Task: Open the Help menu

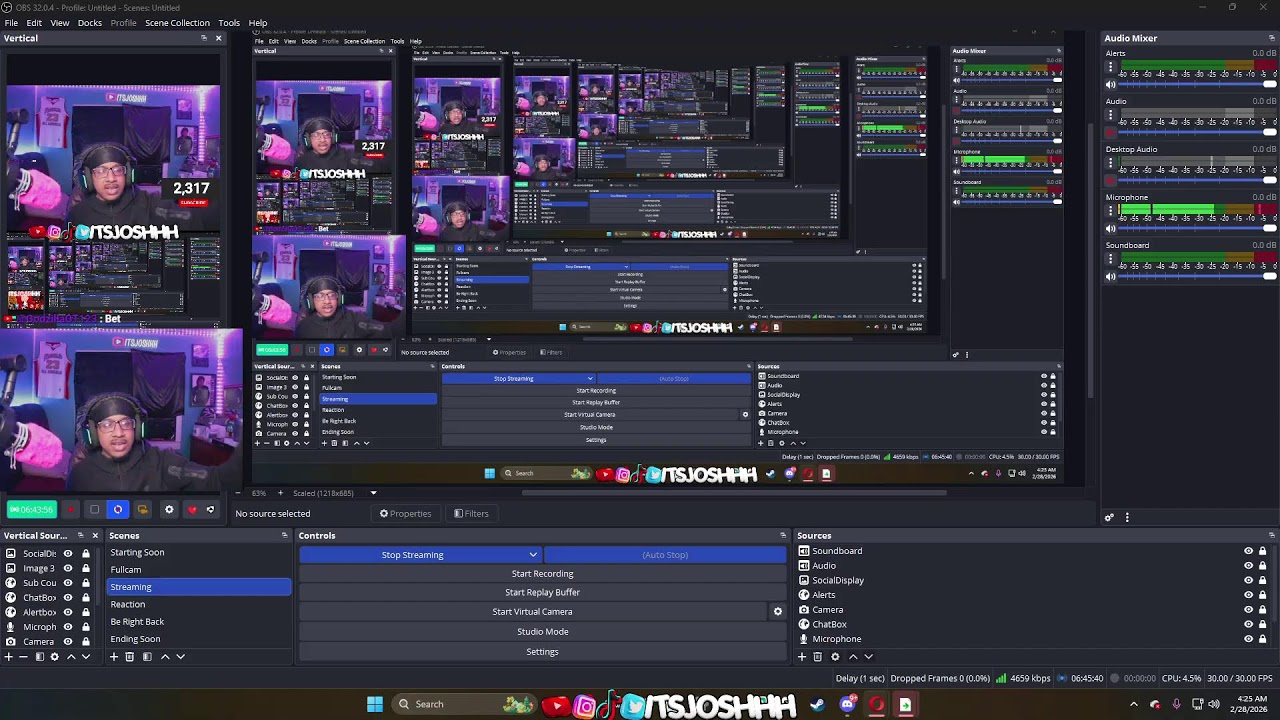Action: click(258, 23)
